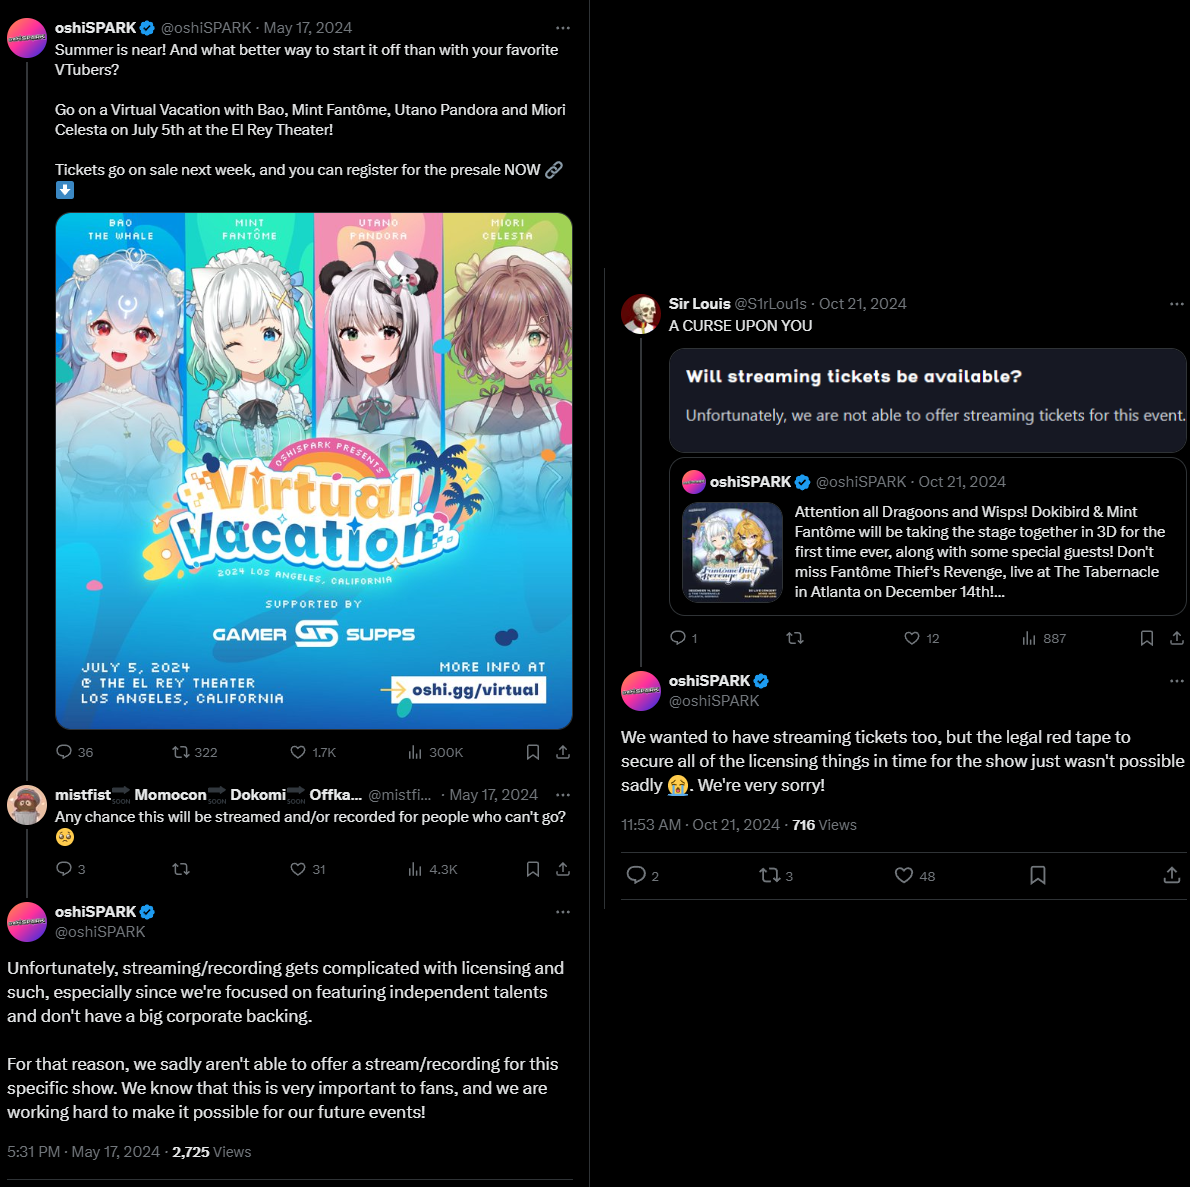This screenshot has height=1187, width=1190.
Task: Share the mistfist reply tweet
Action: coord(562,869)
